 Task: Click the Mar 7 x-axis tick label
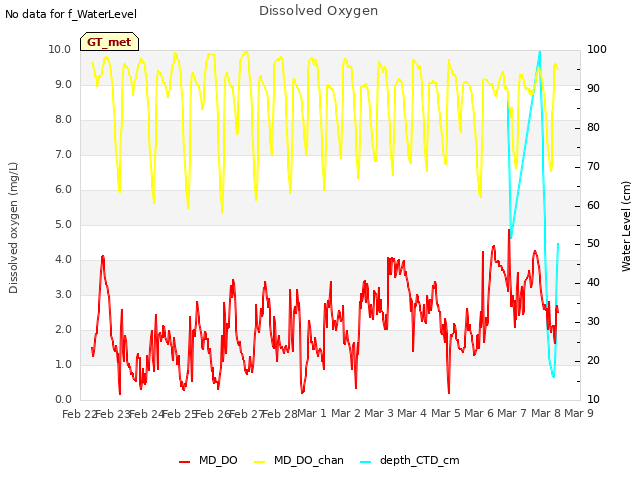(512, 413)
